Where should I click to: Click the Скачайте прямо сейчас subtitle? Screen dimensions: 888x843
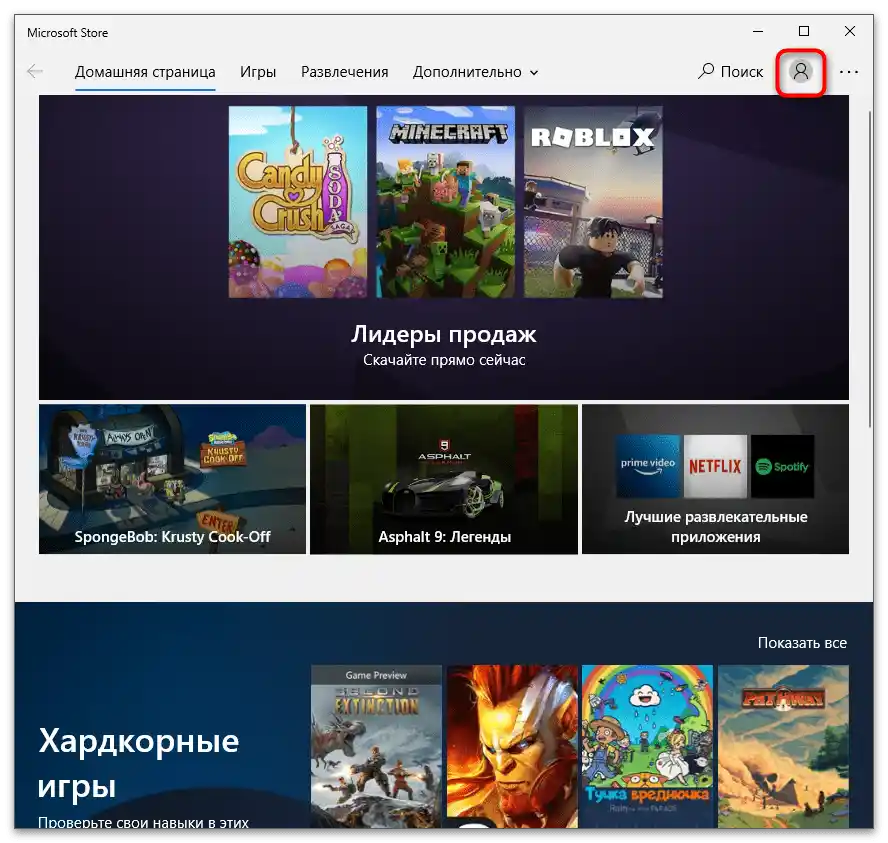click(x=444, y=360)
